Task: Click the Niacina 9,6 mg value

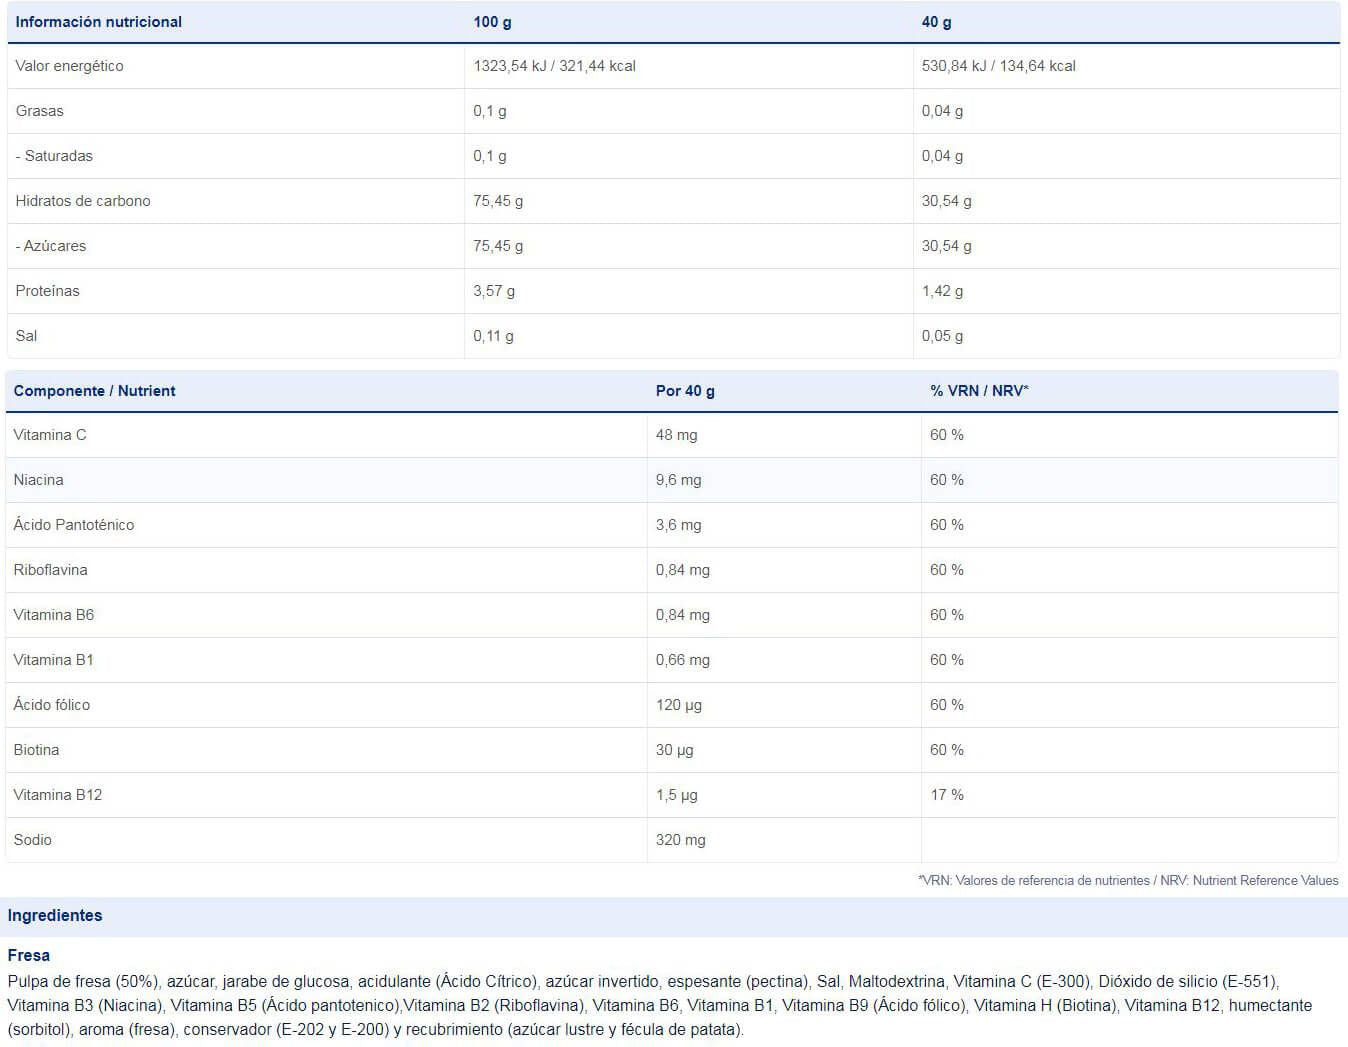Action: (678, 480)
